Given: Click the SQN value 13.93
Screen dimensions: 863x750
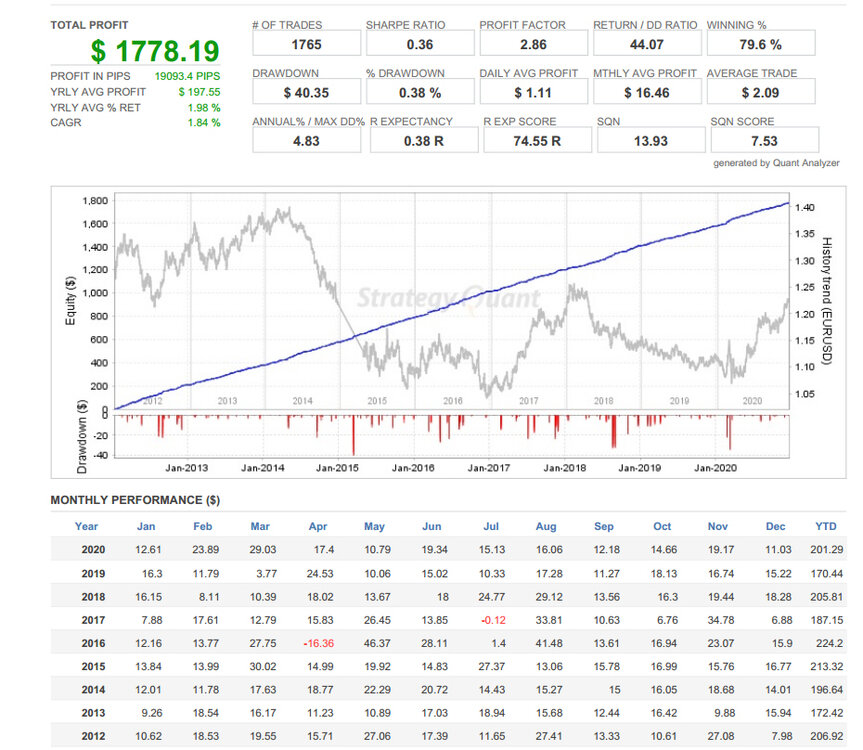Looking at the screenshot, I should click(x=651, y=141).
